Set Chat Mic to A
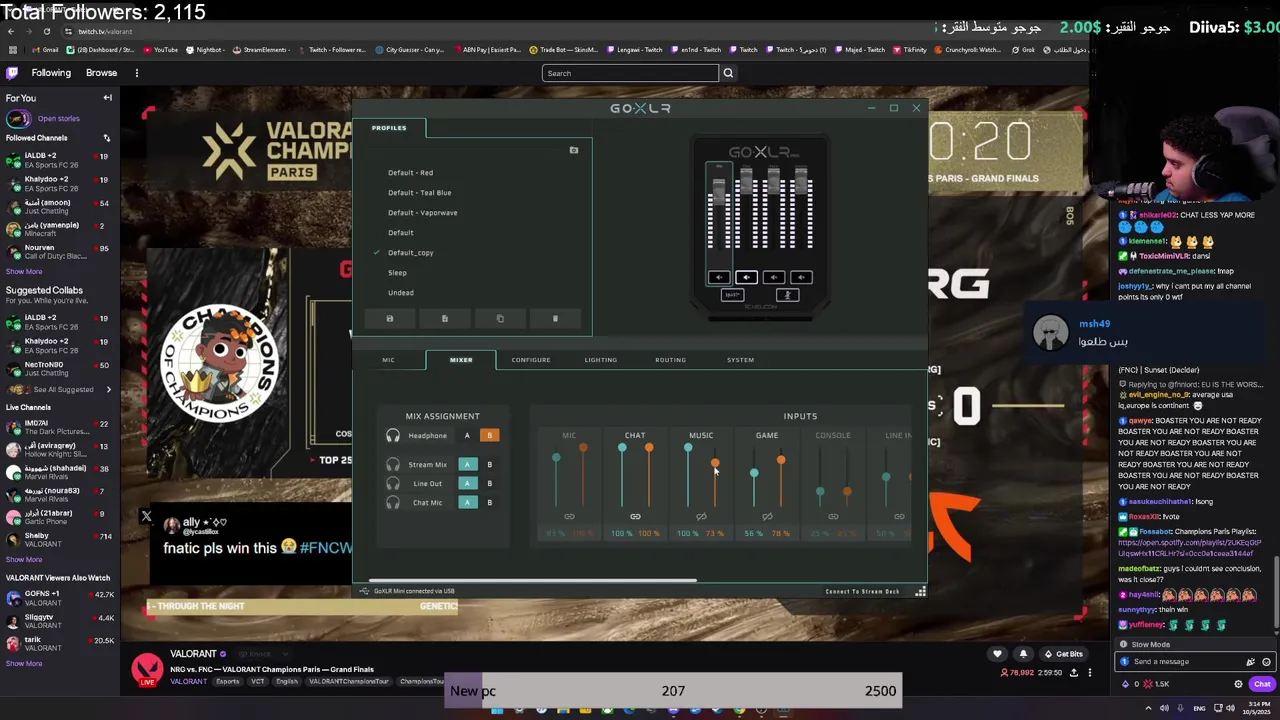The width and height of the screenshot is (1280, 720). [467, 503]
